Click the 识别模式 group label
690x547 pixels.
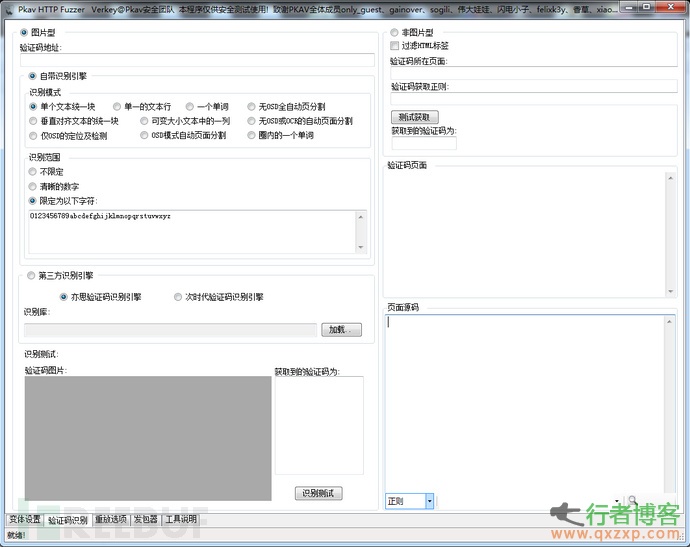[45, 92]
